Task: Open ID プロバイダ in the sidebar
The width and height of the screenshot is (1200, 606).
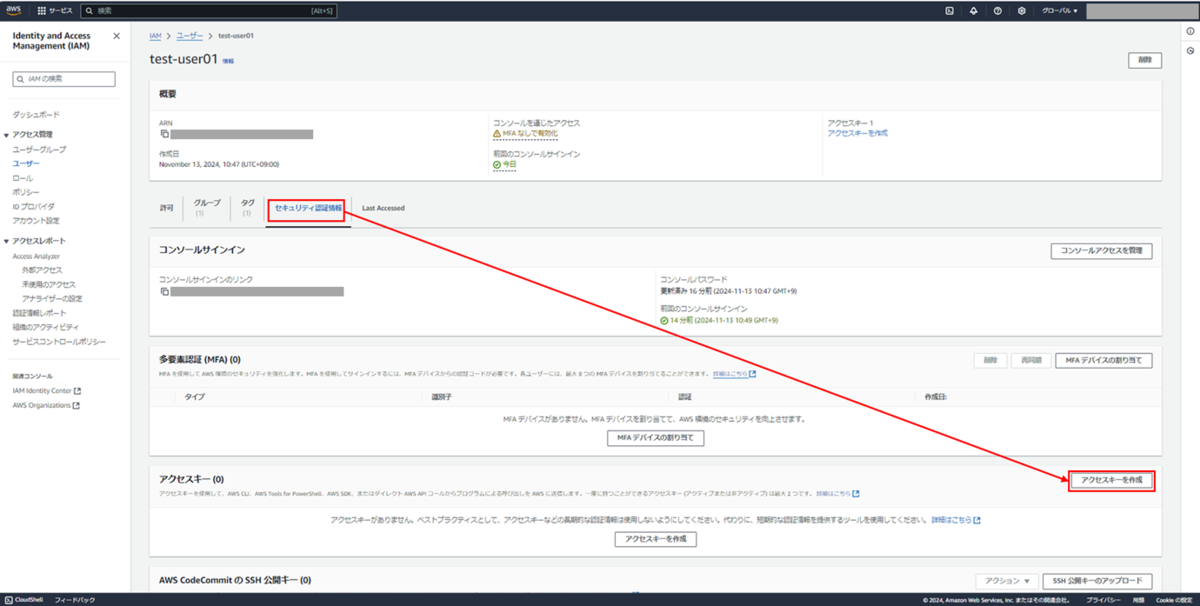Action: [x=33, y=206]
